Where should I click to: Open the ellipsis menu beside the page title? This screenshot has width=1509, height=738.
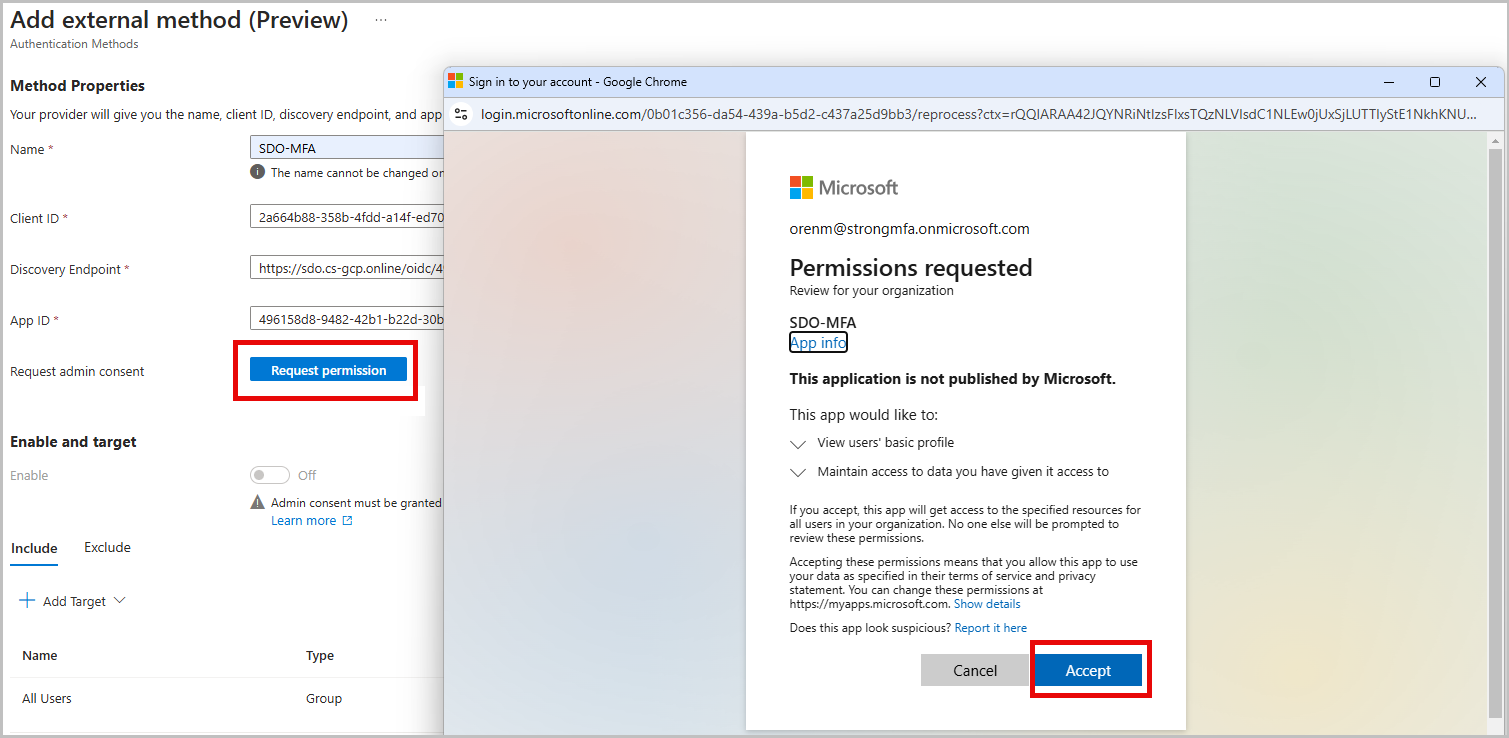click(x=380, y=20)
